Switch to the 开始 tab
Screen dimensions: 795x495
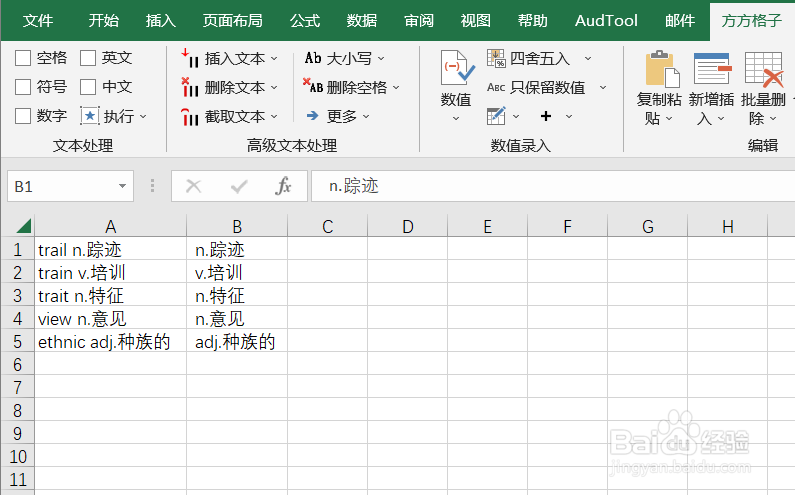click(x=103, y=21)
